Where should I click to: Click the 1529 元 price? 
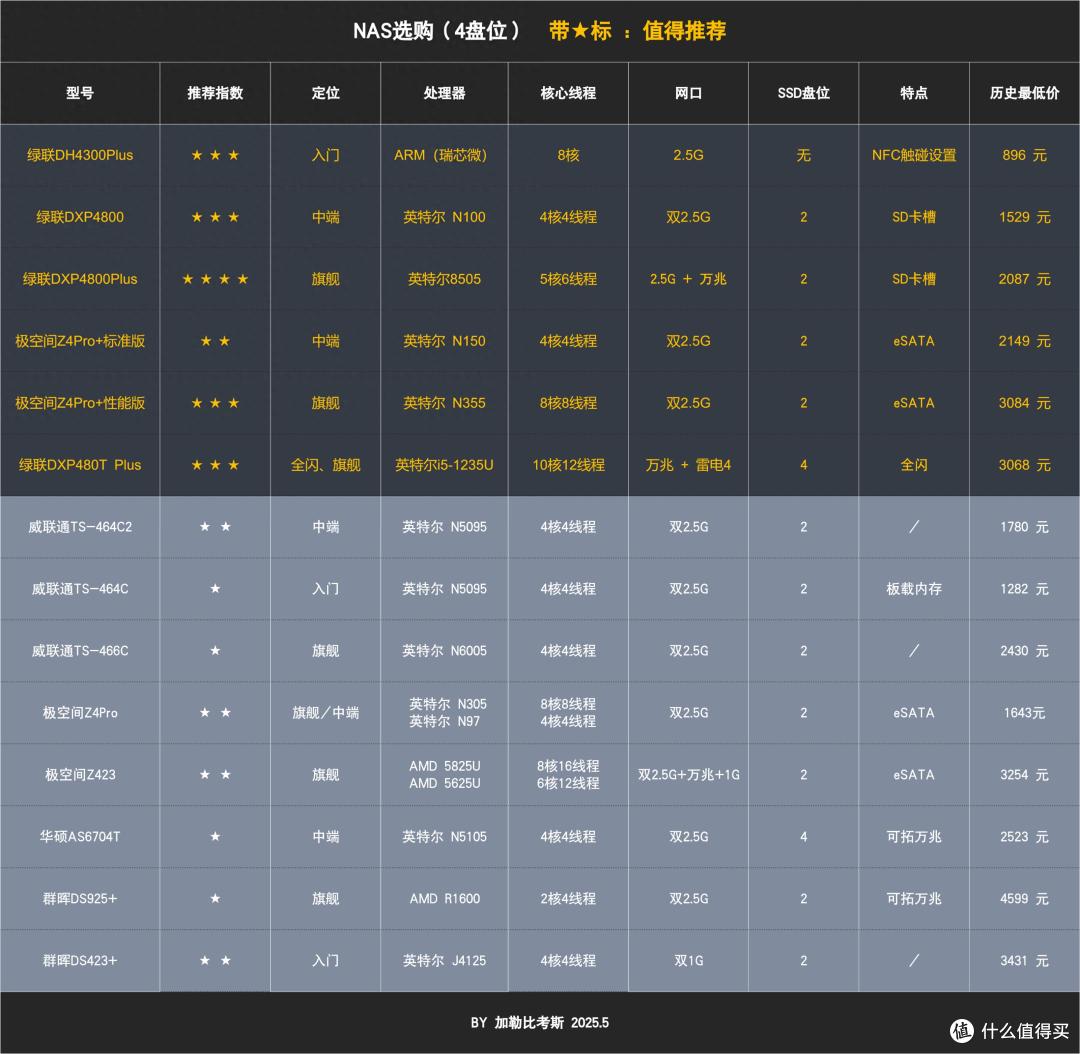tap(1024, 217)
